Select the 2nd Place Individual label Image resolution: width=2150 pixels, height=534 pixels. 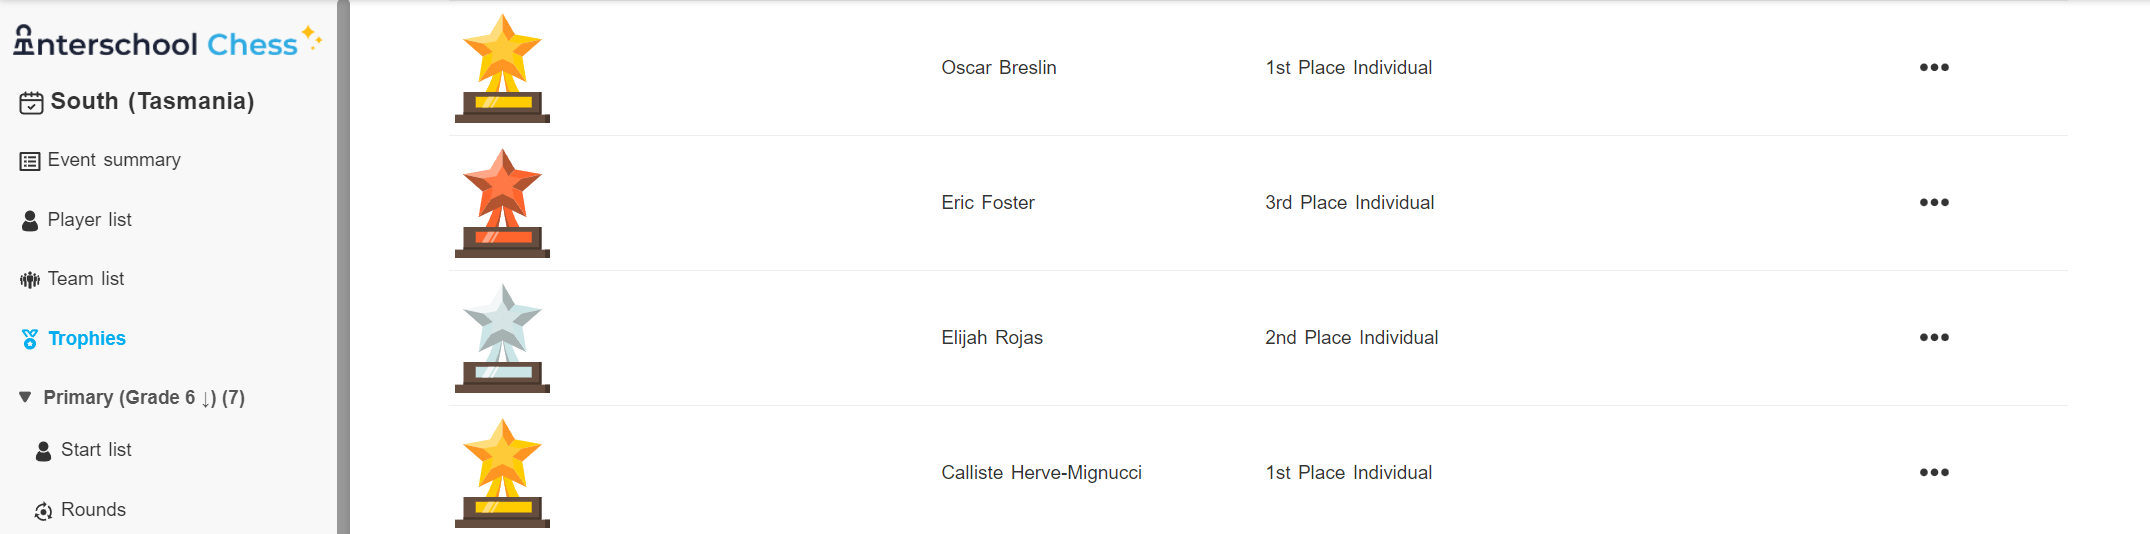pyautogui.click(x=1351, y=337)
